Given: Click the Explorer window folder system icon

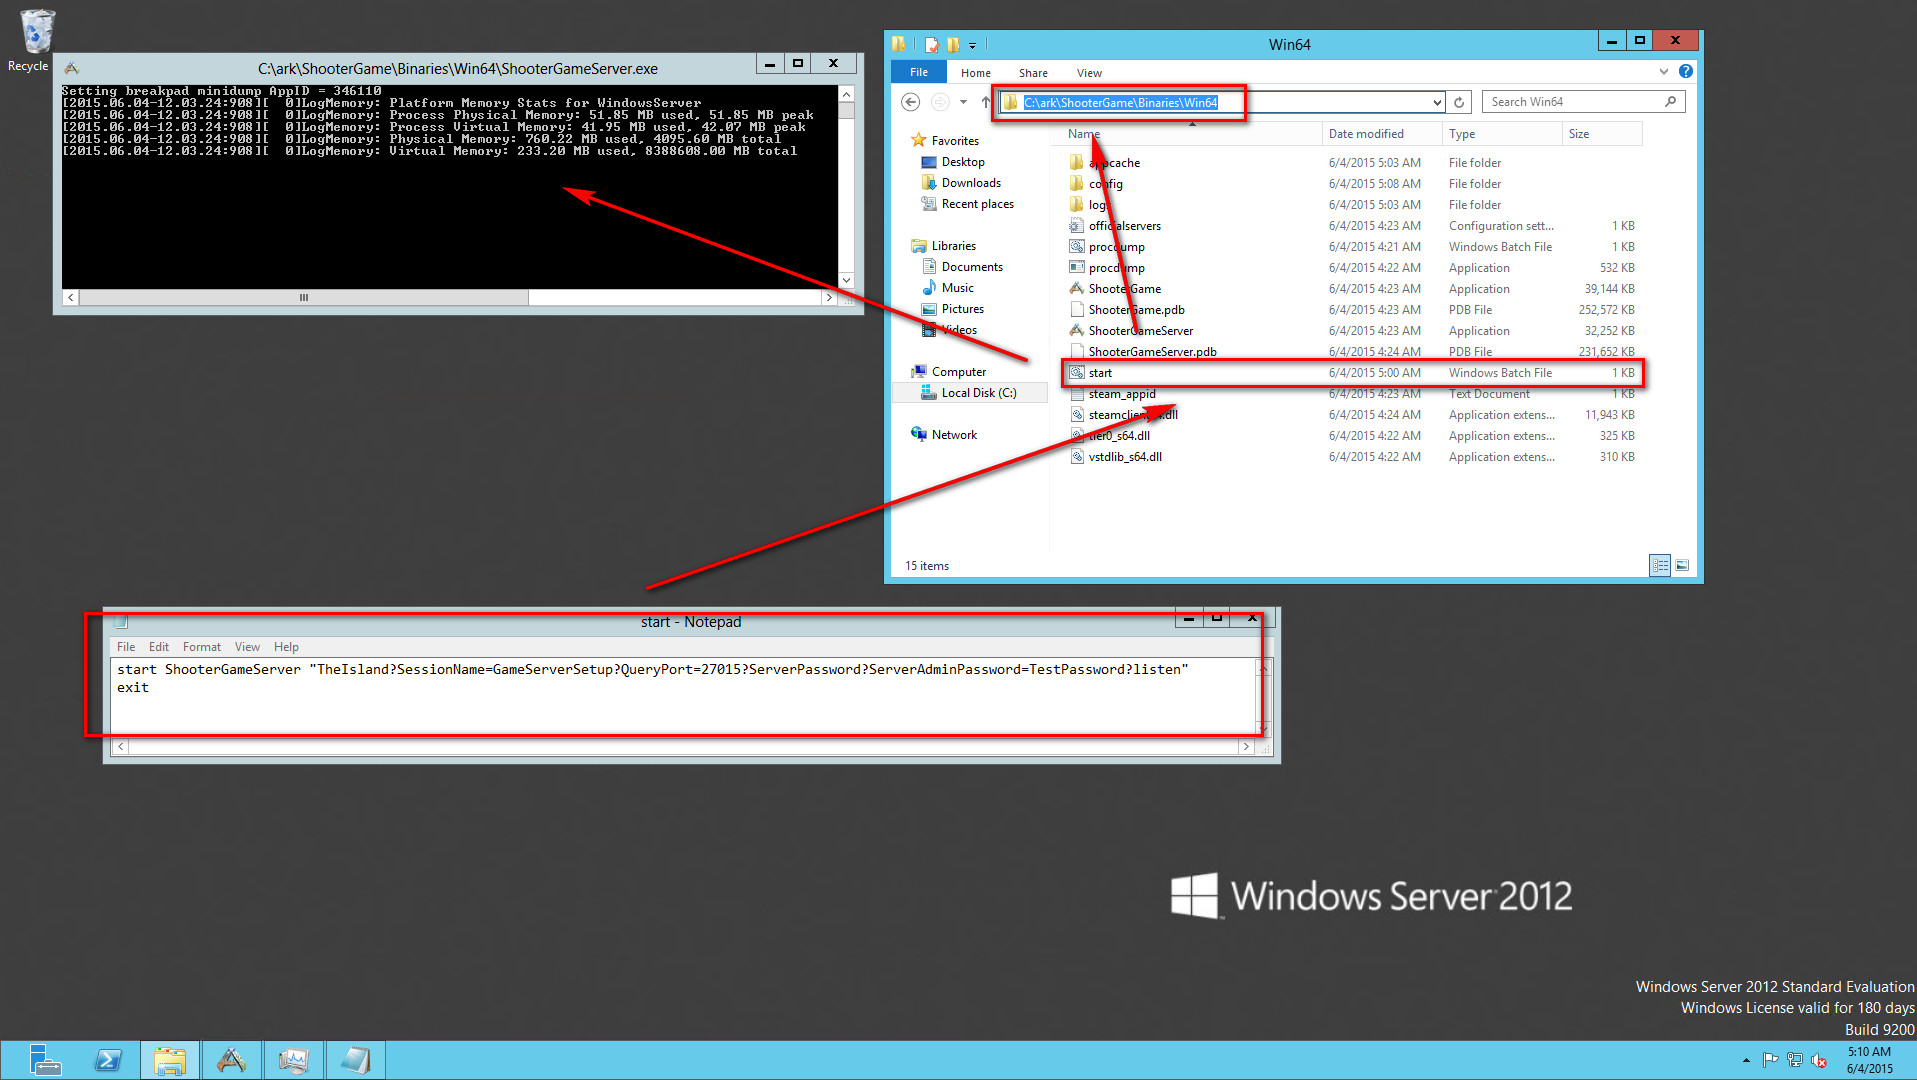Looking at the screenshot, I should click(x=899, y=45).
